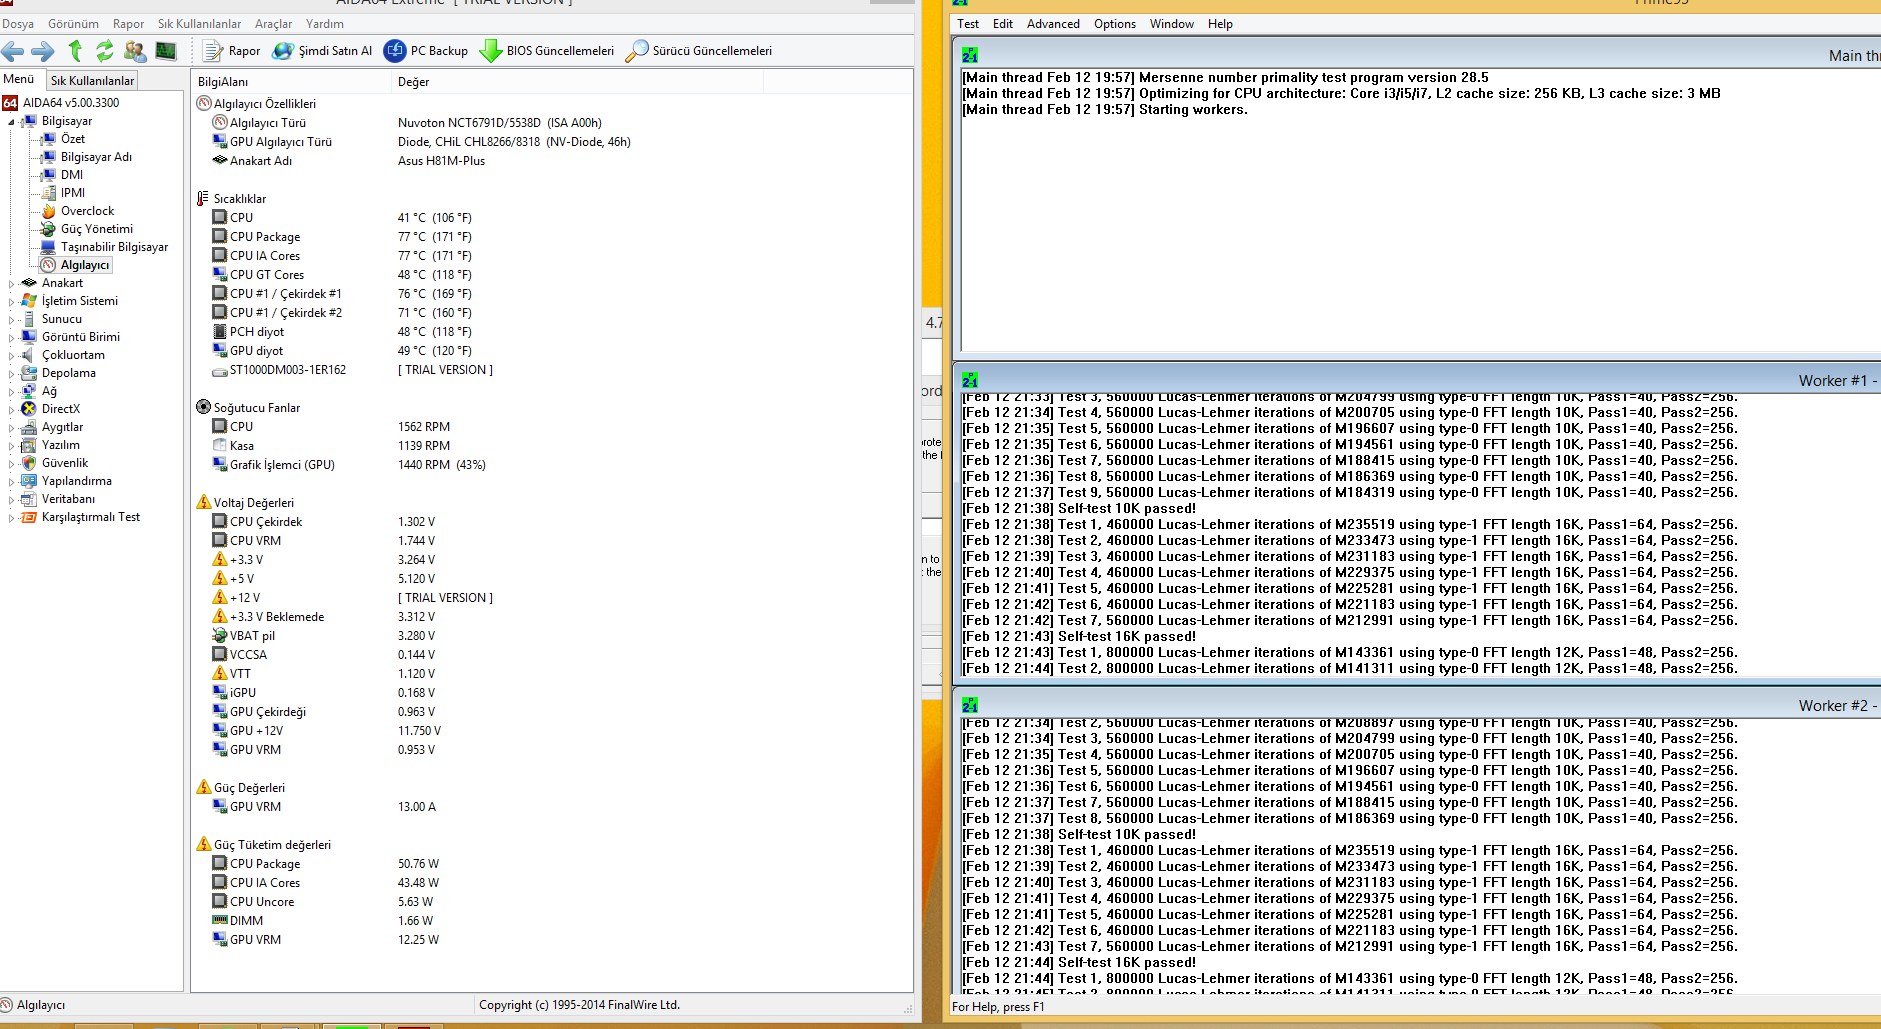Select Overclock flame icon item

point(48,211)
